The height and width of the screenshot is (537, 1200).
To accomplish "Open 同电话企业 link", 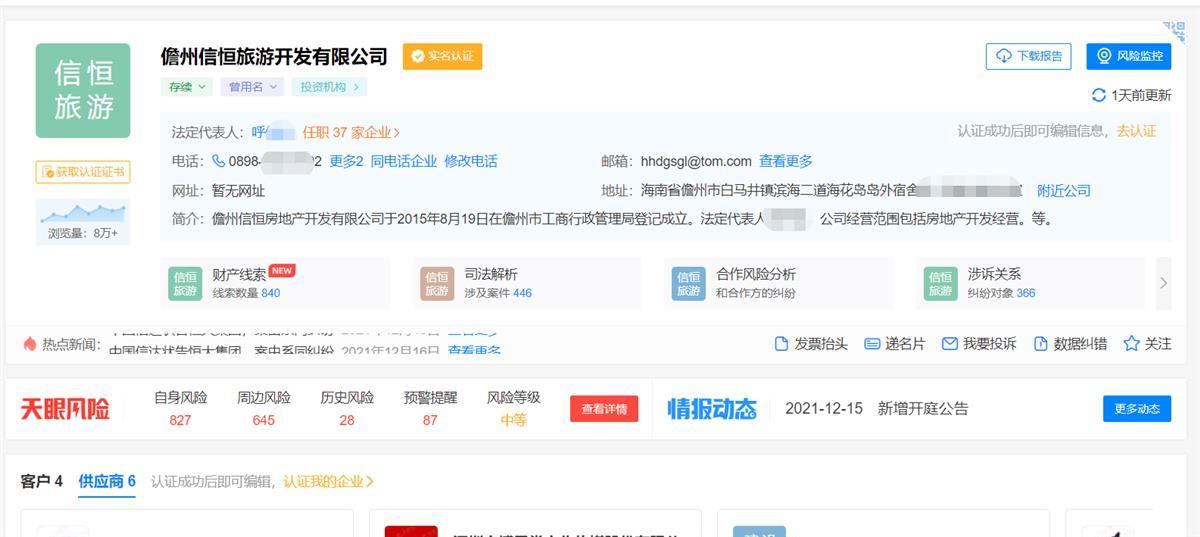I will pos(404,161).
